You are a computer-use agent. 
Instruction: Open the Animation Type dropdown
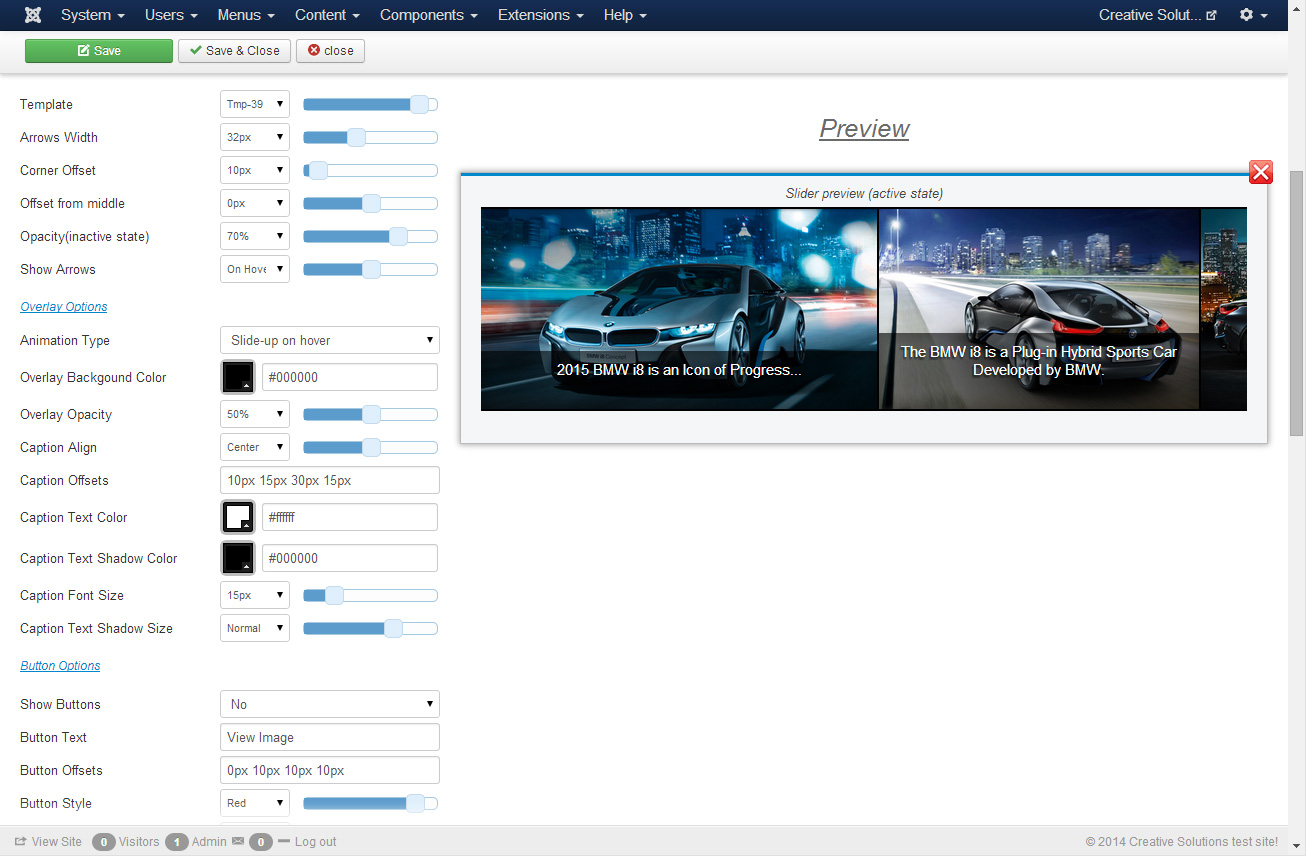[329, 340]
